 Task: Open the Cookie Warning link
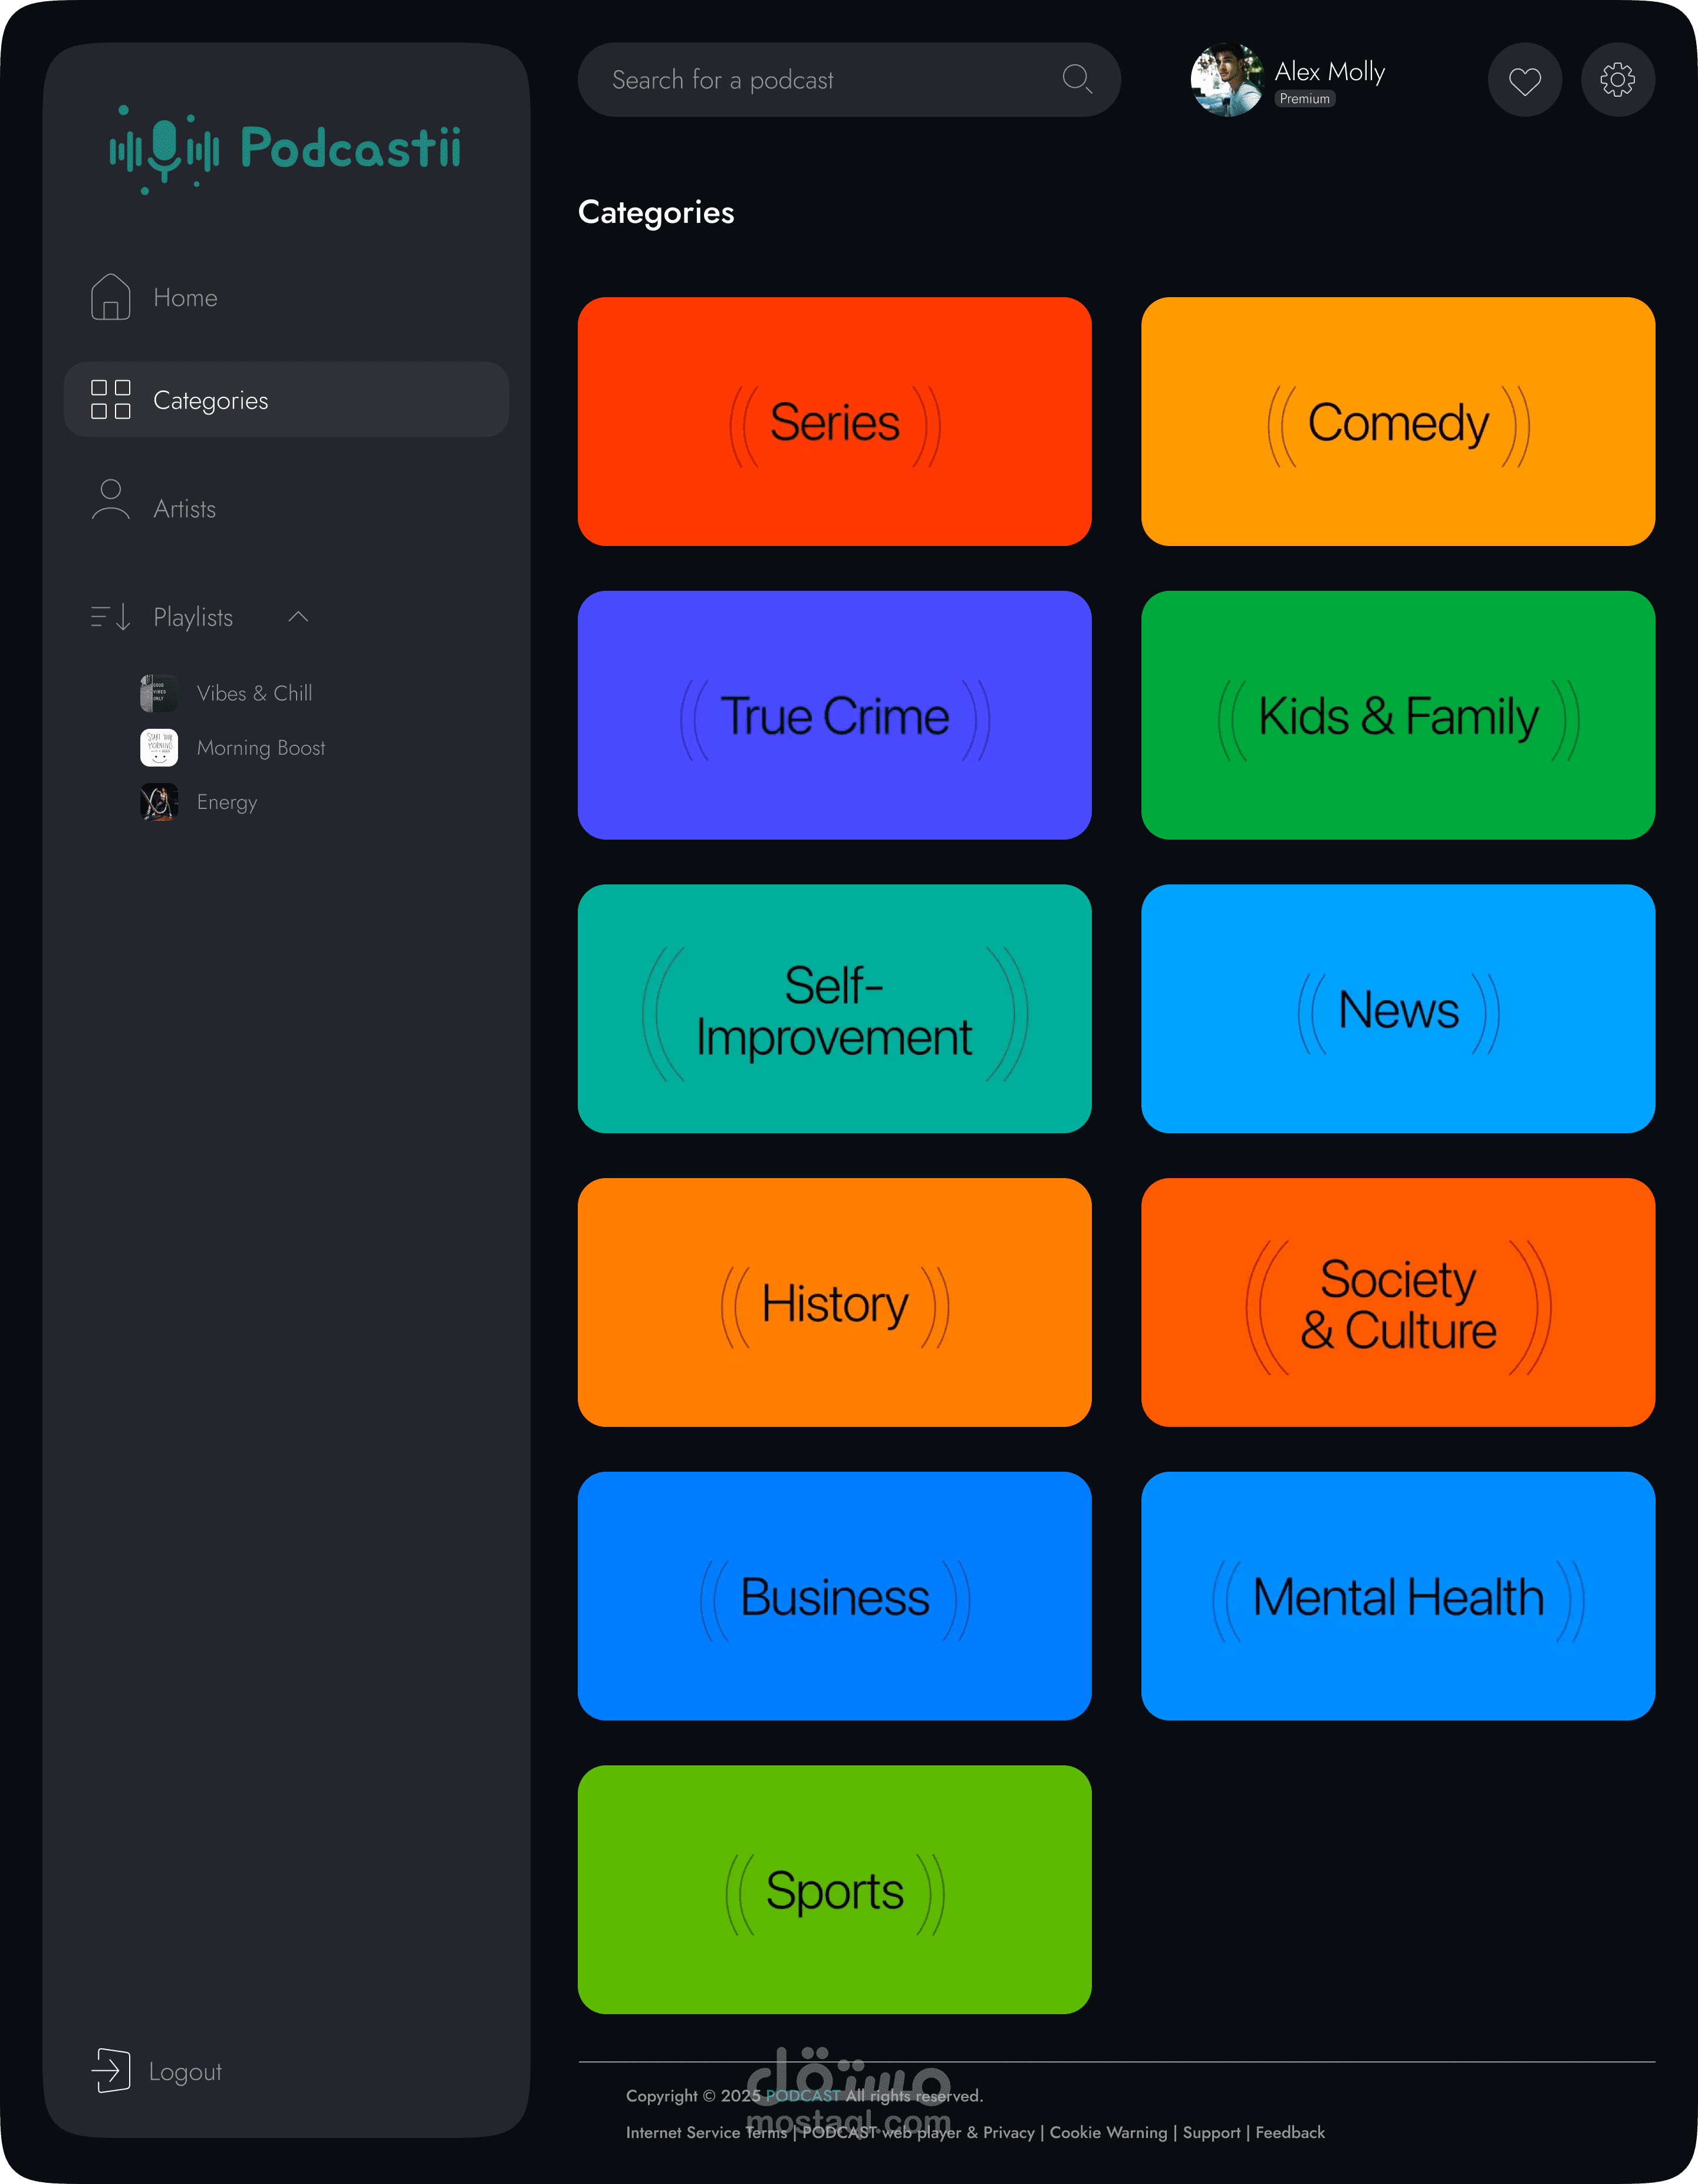tap(1108, 2132)
